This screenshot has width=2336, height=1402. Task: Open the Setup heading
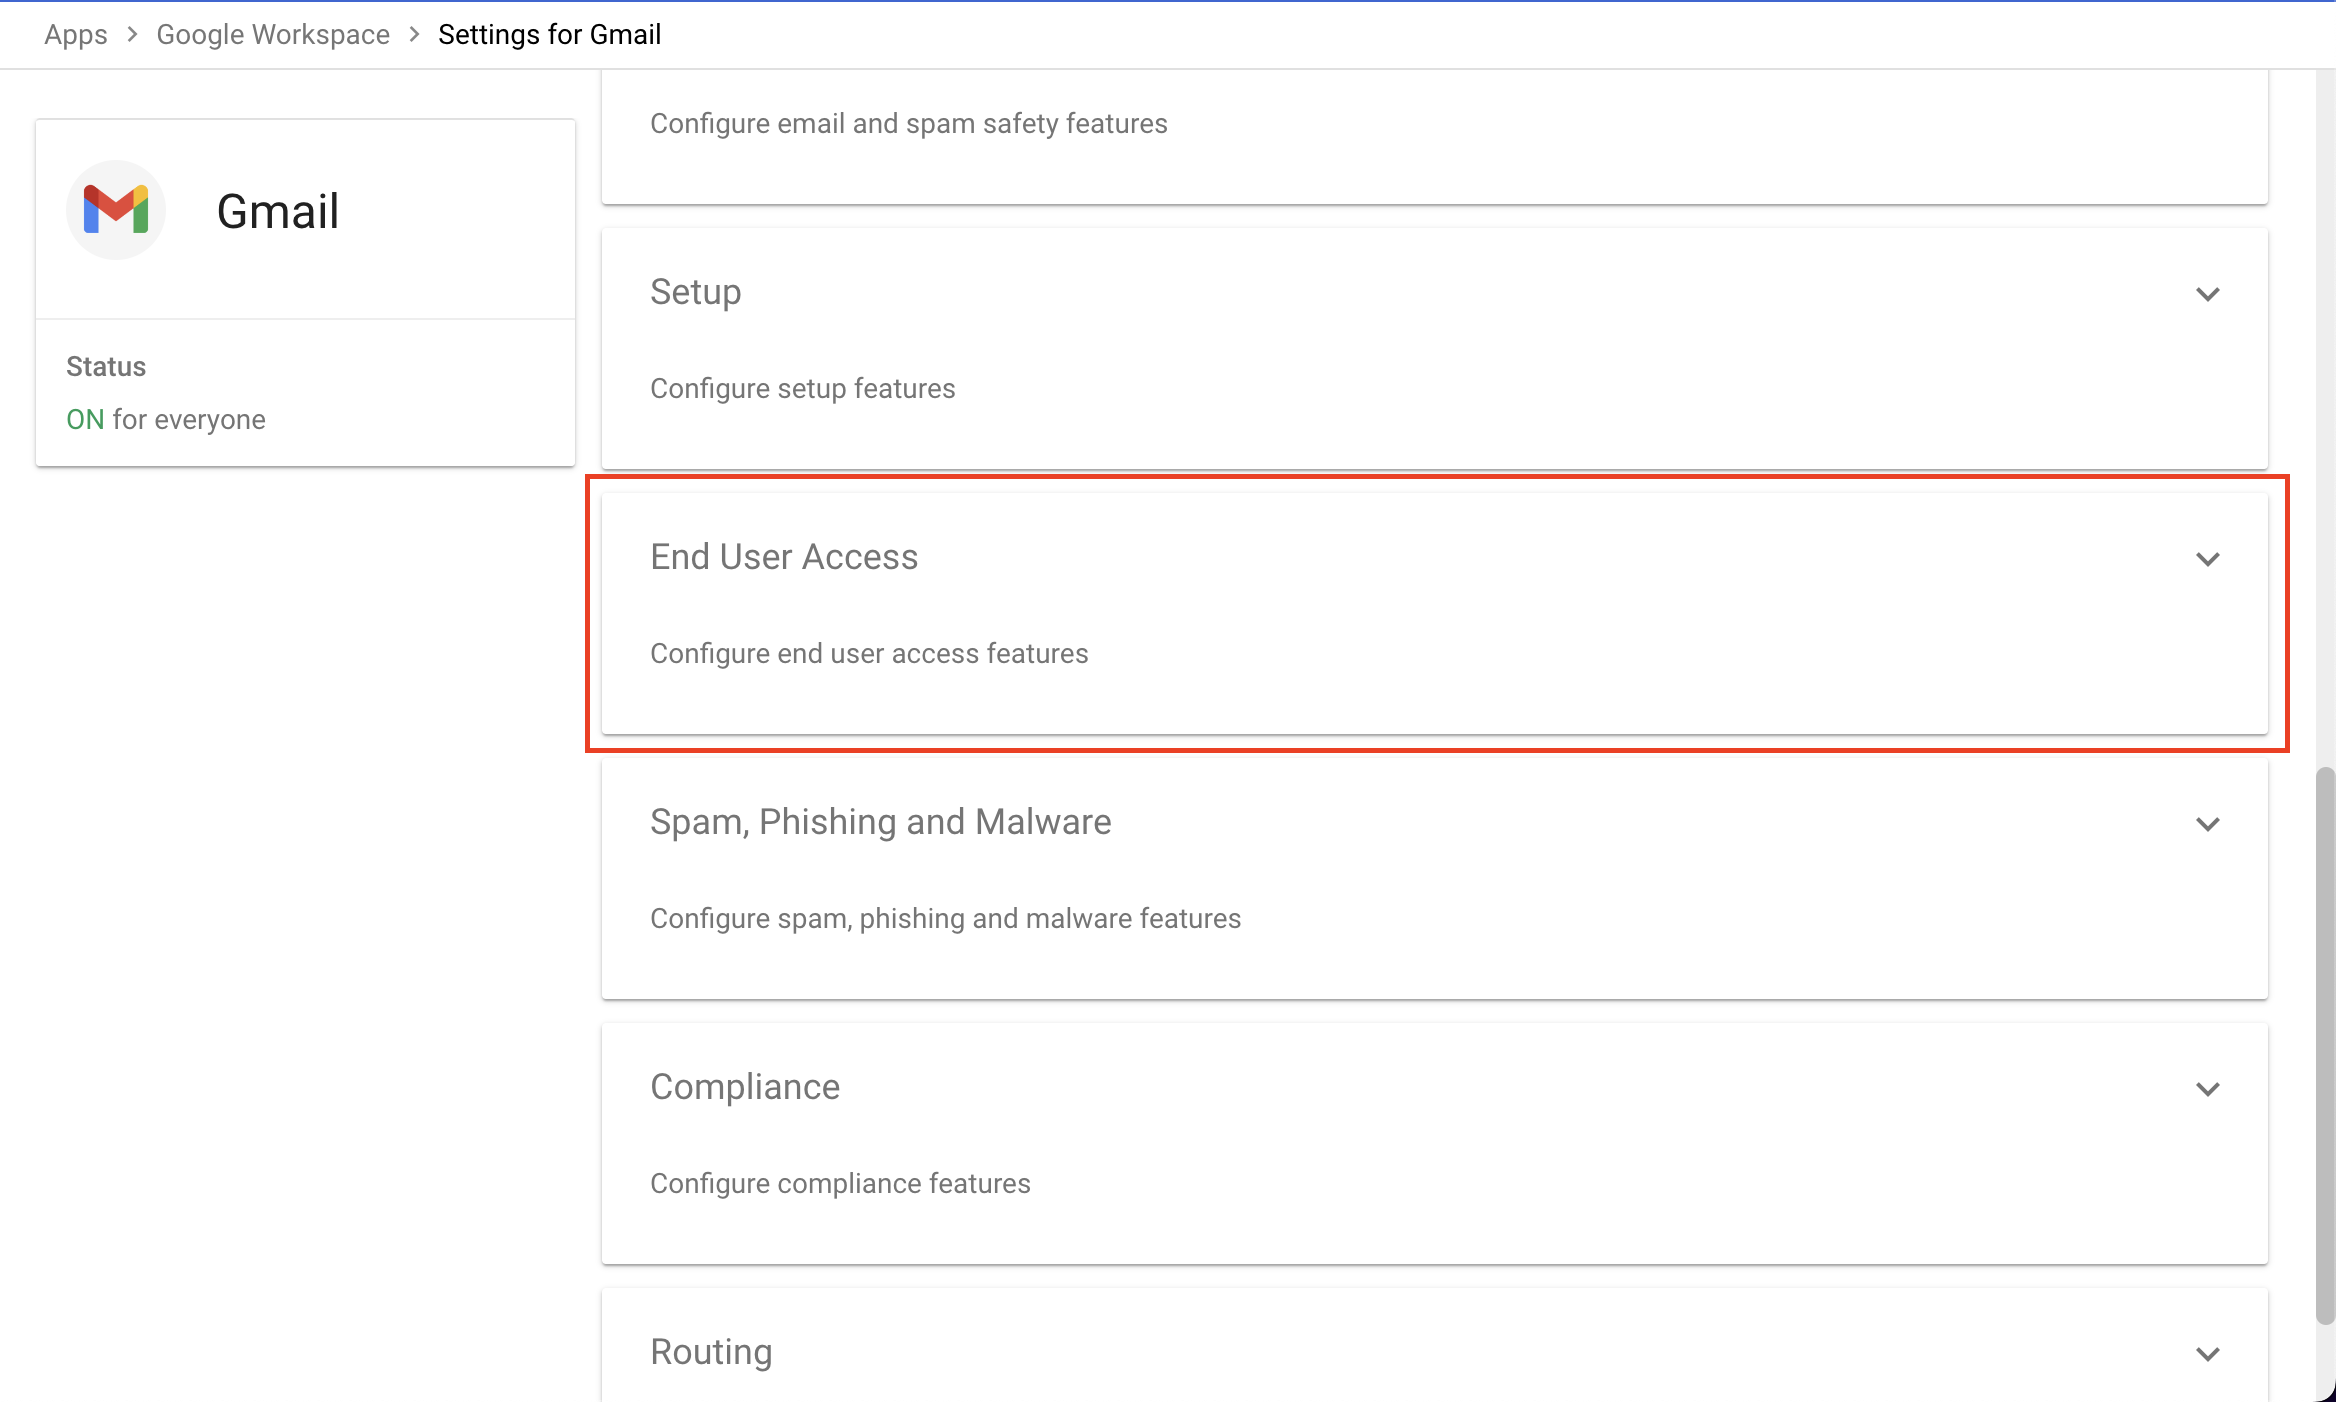pos(696,292)
